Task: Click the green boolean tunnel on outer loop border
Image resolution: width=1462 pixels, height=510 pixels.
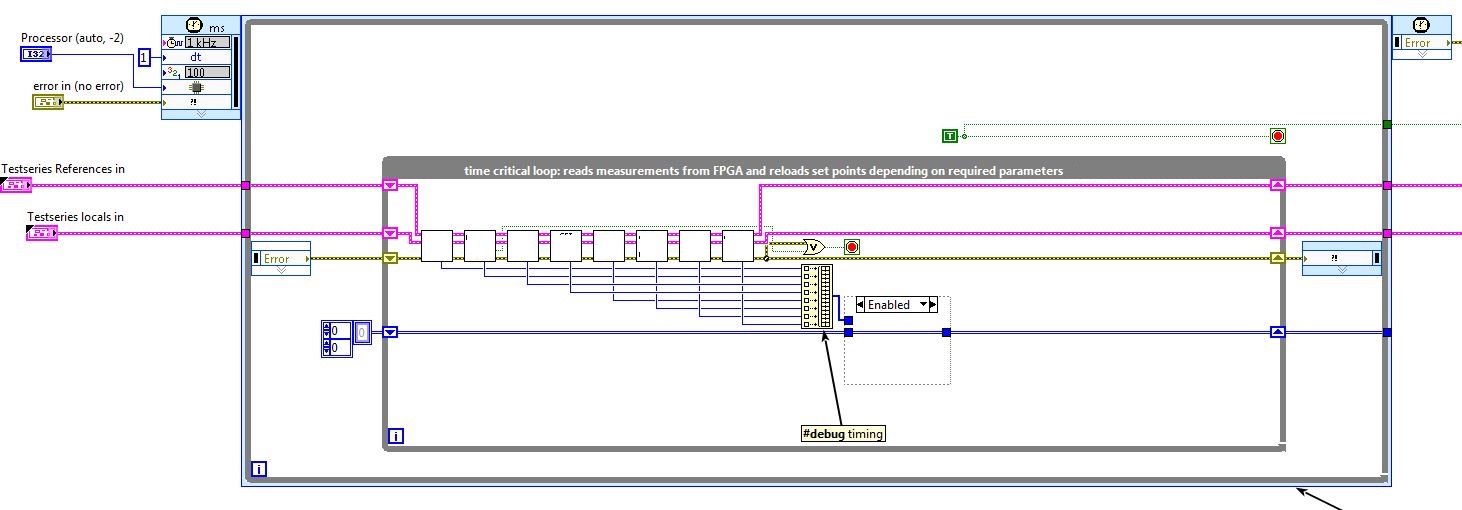Action: tap(1386, 124)
